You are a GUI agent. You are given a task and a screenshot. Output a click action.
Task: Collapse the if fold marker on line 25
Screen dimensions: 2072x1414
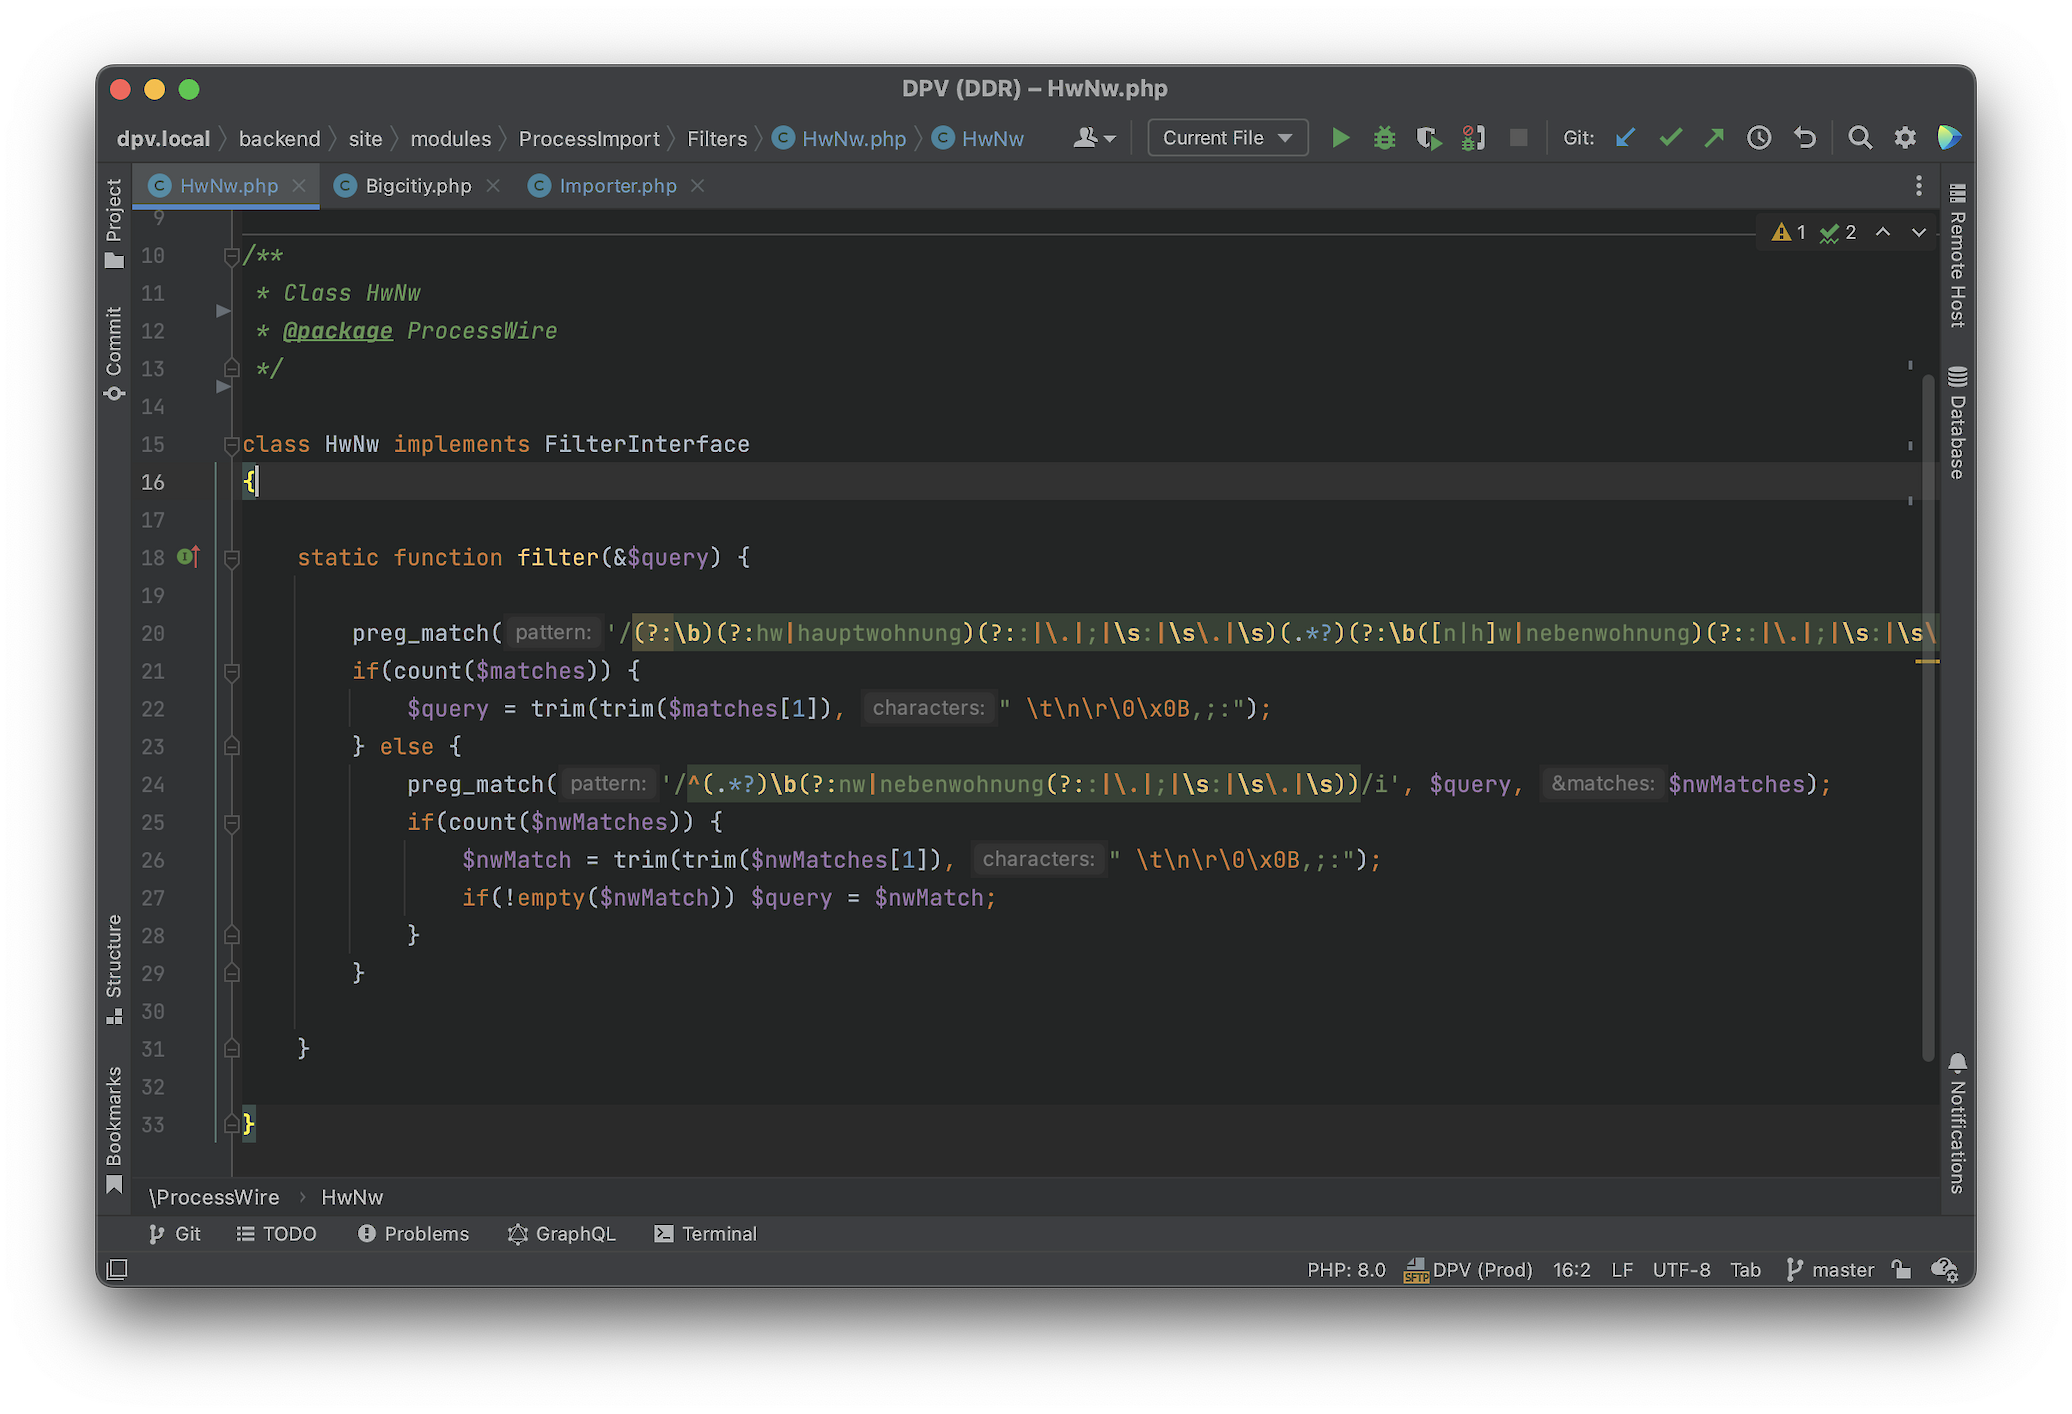(232, 822)
